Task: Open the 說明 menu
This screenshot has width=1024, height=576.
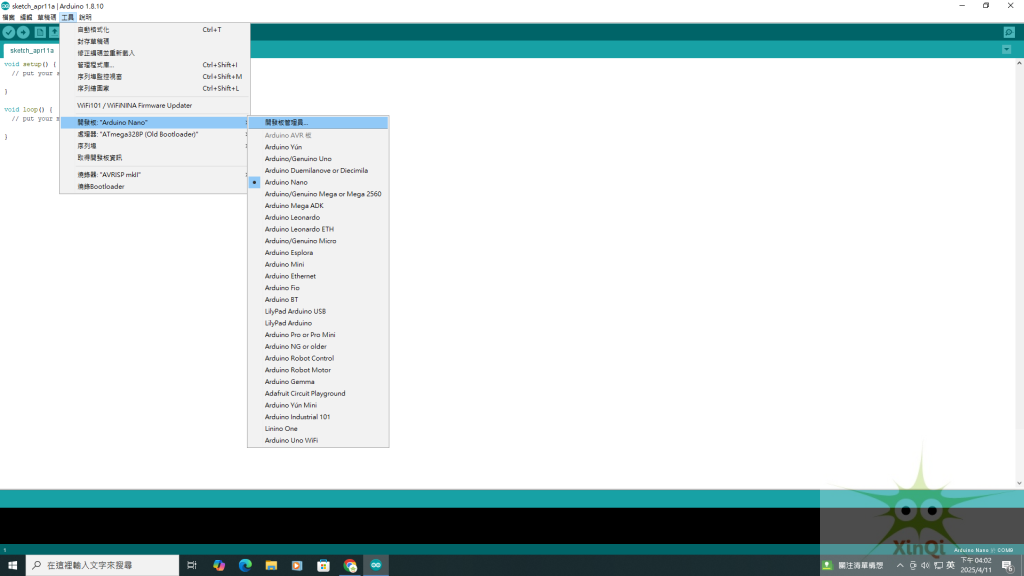Action: point(86,18)
